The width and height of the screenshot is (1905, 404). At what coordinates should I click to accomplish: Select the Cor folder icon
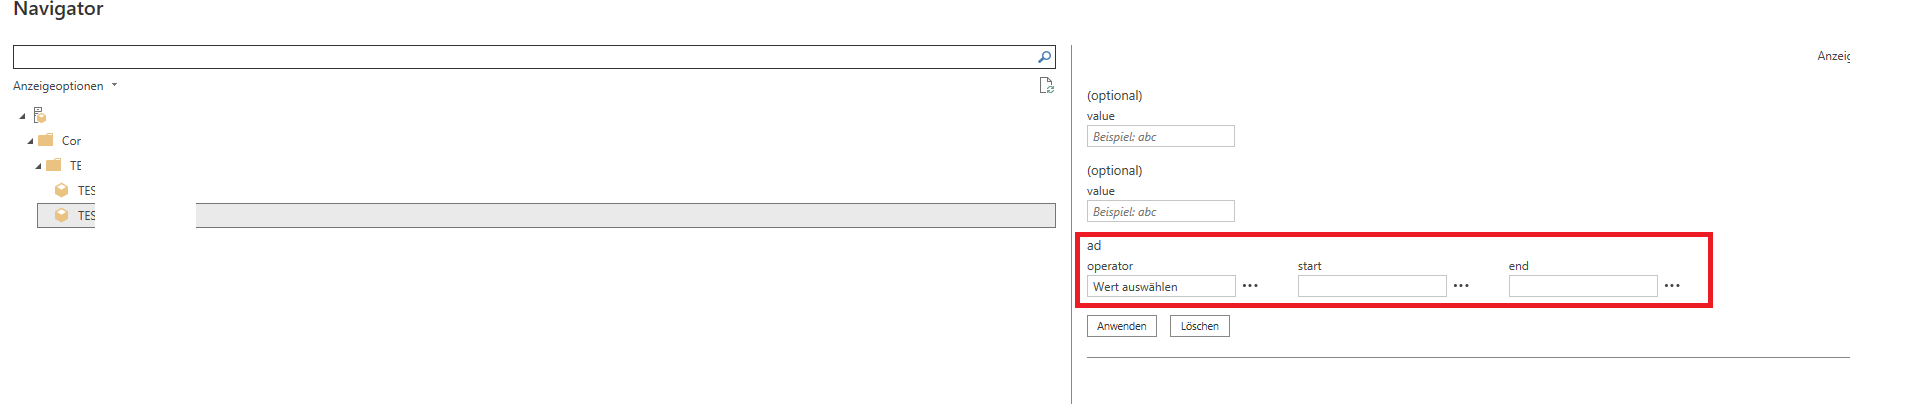pyautogui.click(x=45, y=140)
